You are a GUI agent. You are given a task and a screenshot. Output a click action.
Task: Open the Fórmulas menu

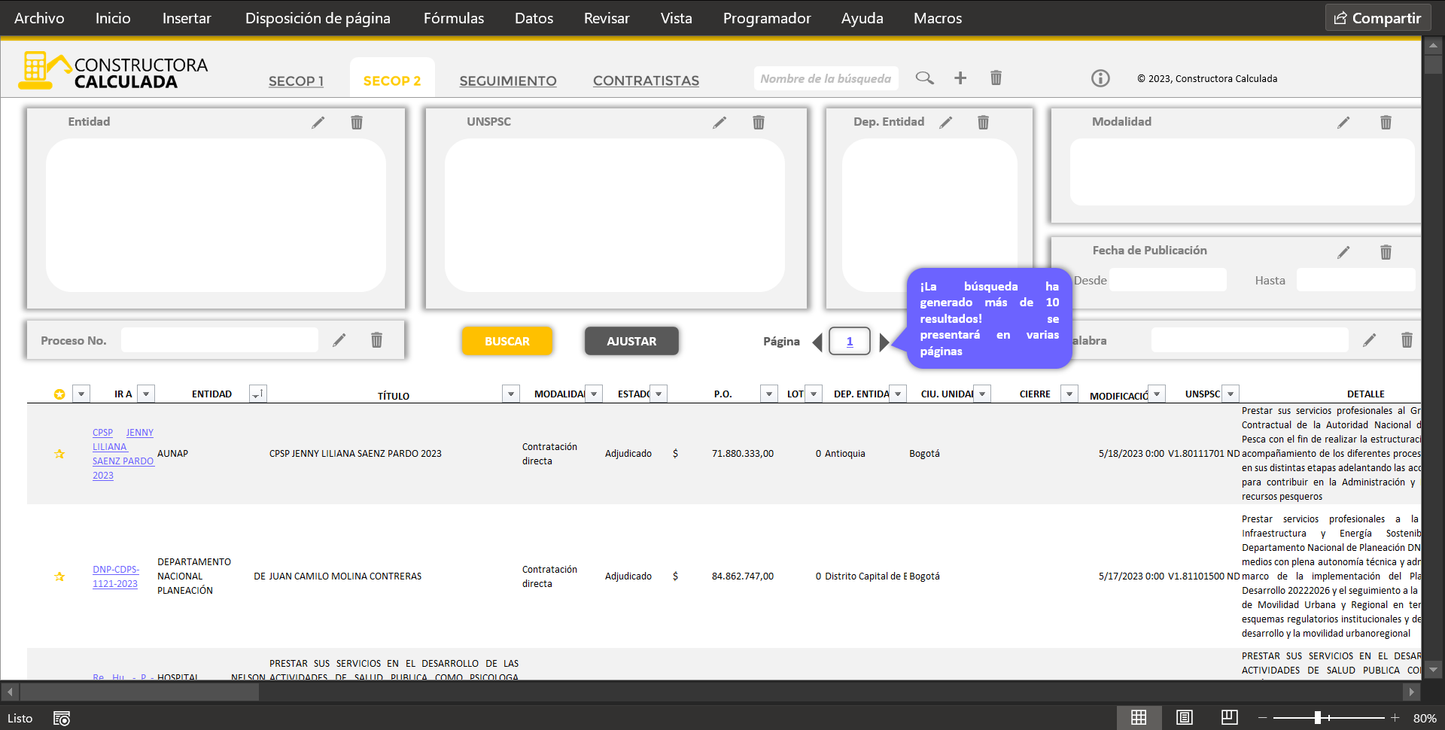click(453, 18)
